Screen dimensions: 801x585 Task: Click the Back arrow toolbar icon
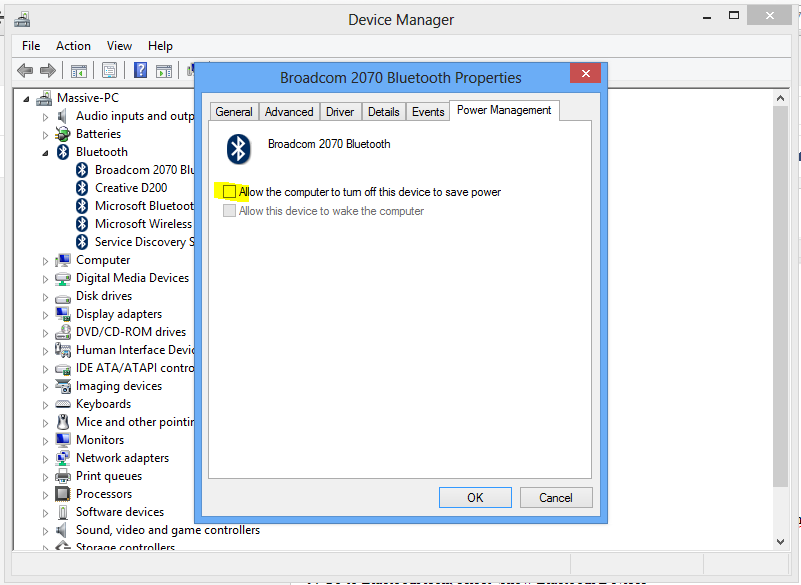[25, 70]
